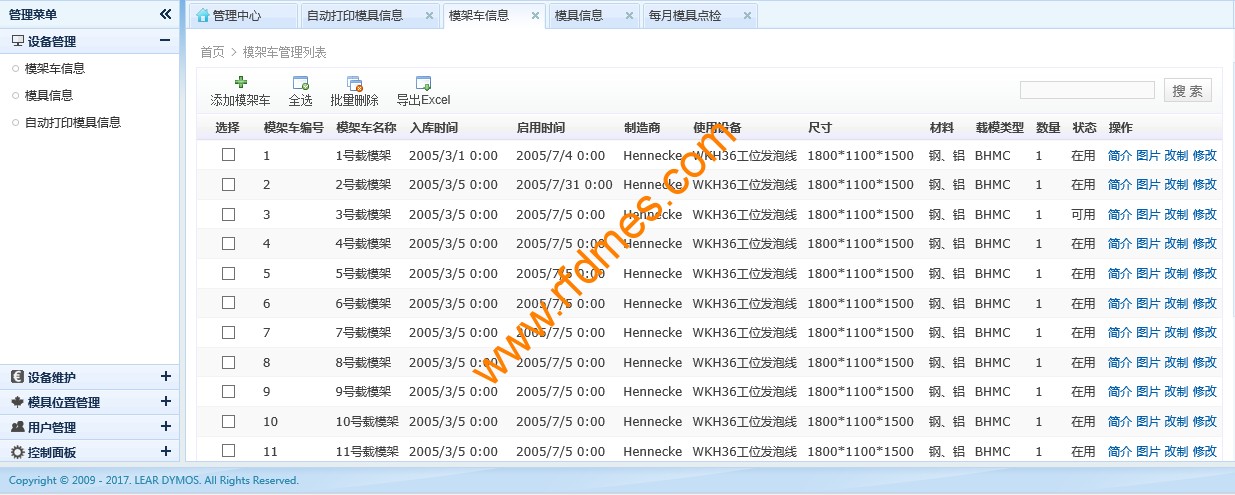Image resolution: width=1235 pixels, height=495 pixels.
Task: Switch to the 自动打印模具信息 tab
Action: pyautogui.click(x=370, y=16)
